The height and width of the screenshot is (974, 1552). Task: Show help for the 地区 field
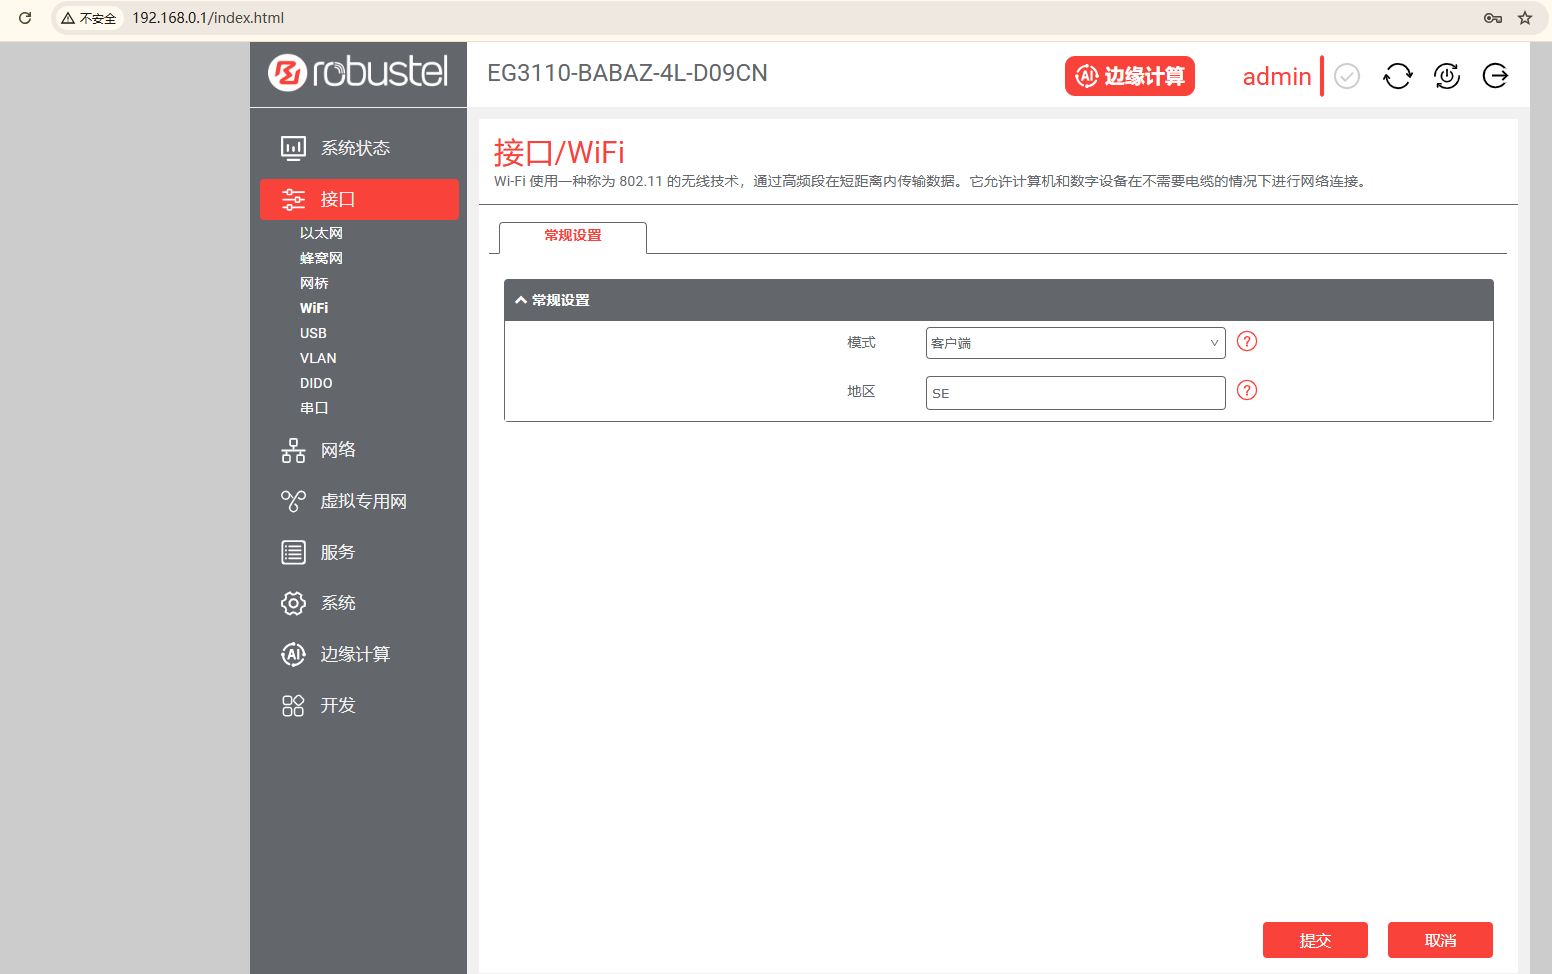click(1247, 390)
